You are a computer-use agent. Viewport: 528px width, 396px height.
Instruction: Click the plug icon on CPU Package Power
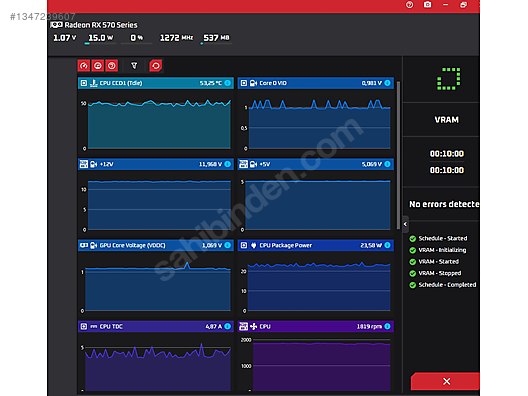(x=254, y=245)
